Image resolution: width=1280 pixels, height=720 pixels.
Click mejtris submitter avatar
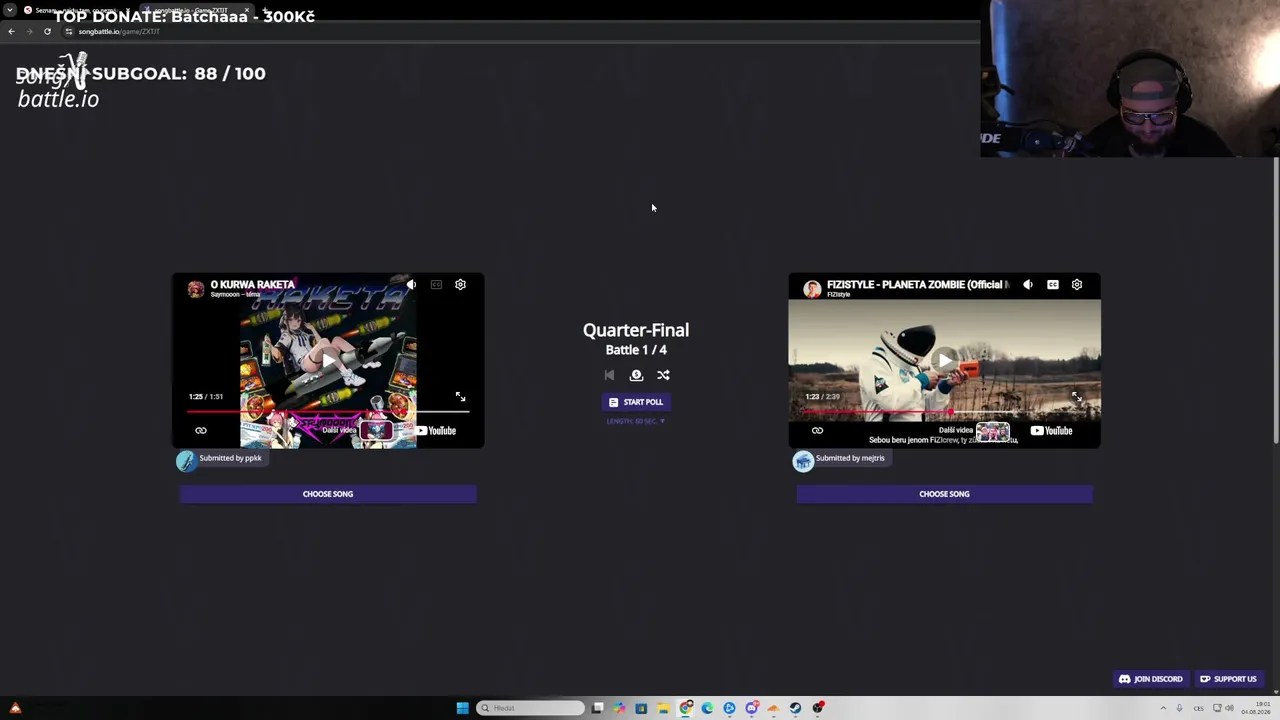tap(803, 461)
